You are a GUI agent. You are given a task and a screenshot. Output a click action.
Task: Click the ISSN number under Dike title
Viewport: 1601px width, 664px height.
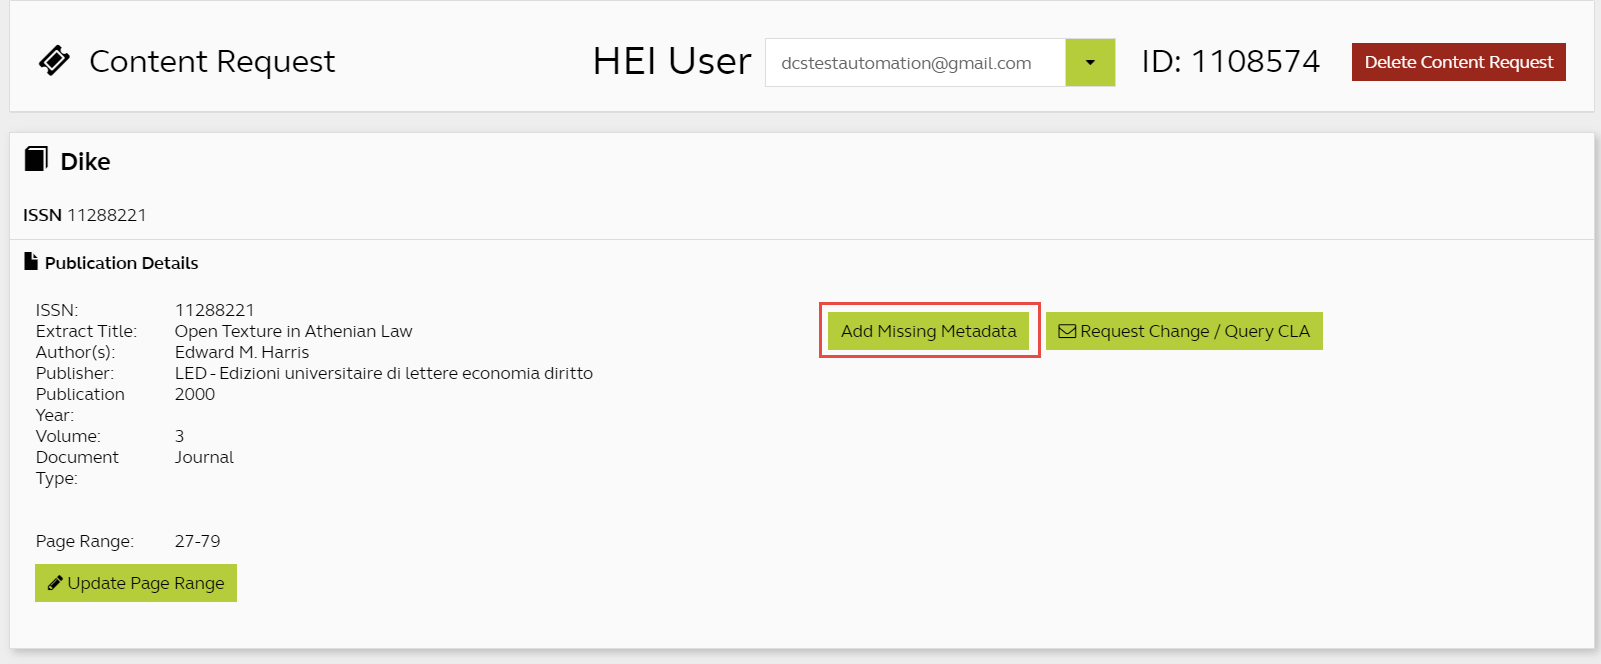click(106, 215)
